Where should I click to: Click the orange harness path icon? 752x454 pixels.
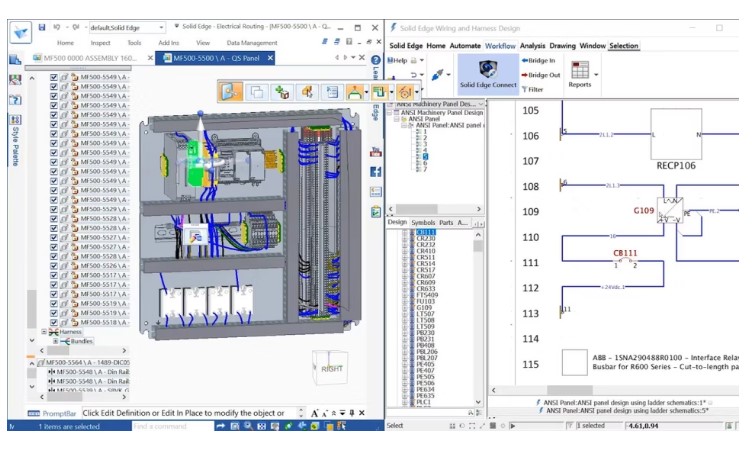354,92
